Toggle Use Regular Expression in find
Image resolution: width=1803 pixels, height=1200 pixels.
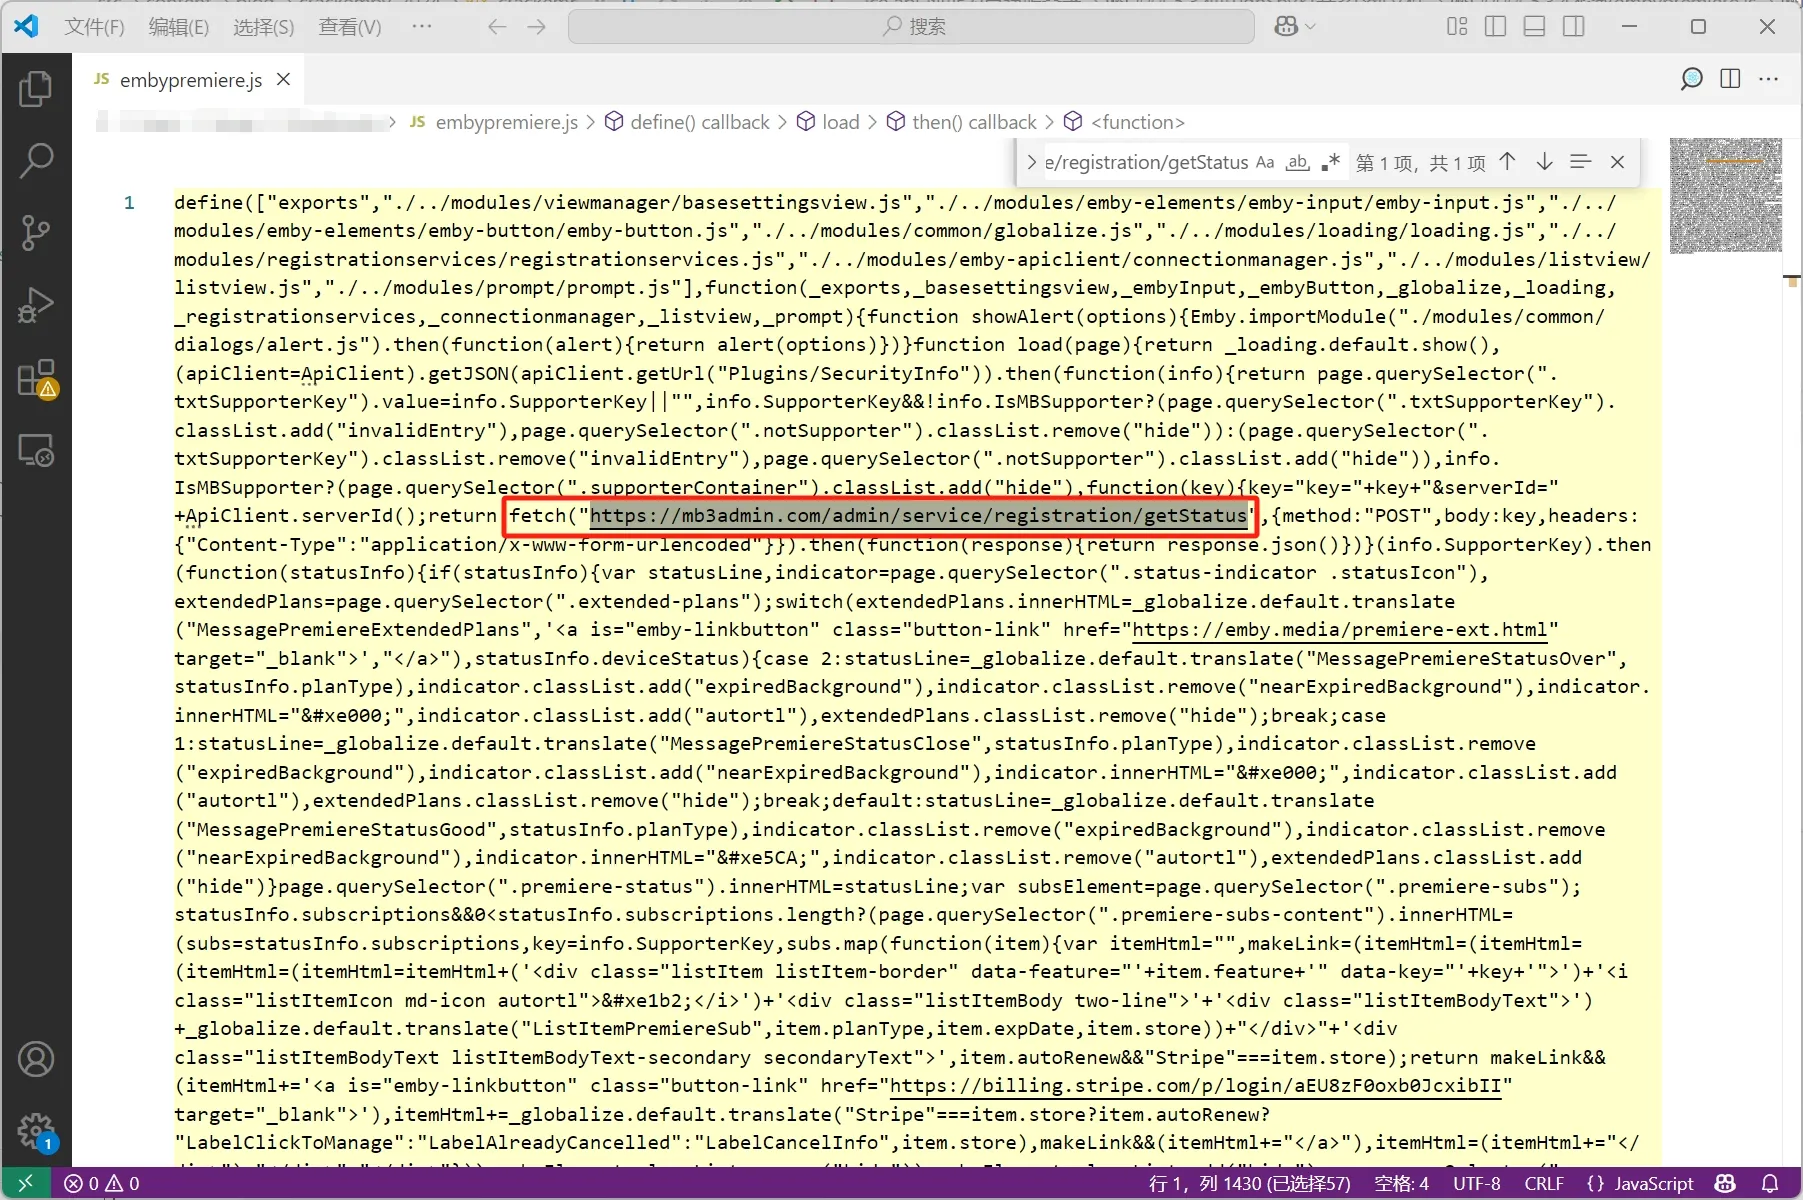click(x=1330, y=162)
